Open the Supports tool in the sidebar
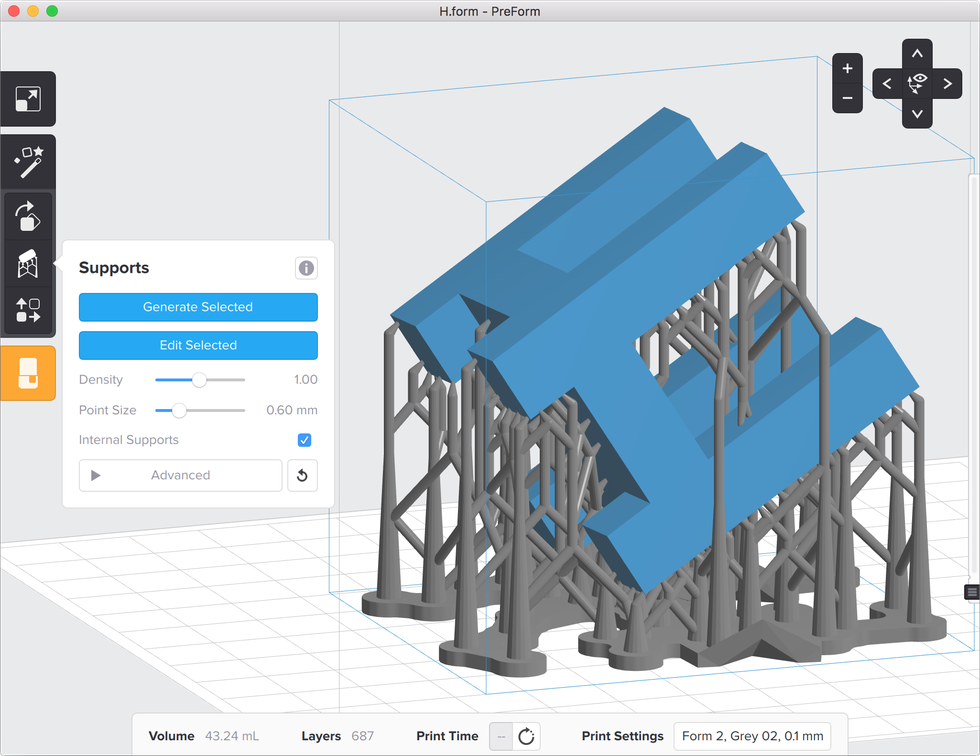980x756 pixels. click(28, 264)
